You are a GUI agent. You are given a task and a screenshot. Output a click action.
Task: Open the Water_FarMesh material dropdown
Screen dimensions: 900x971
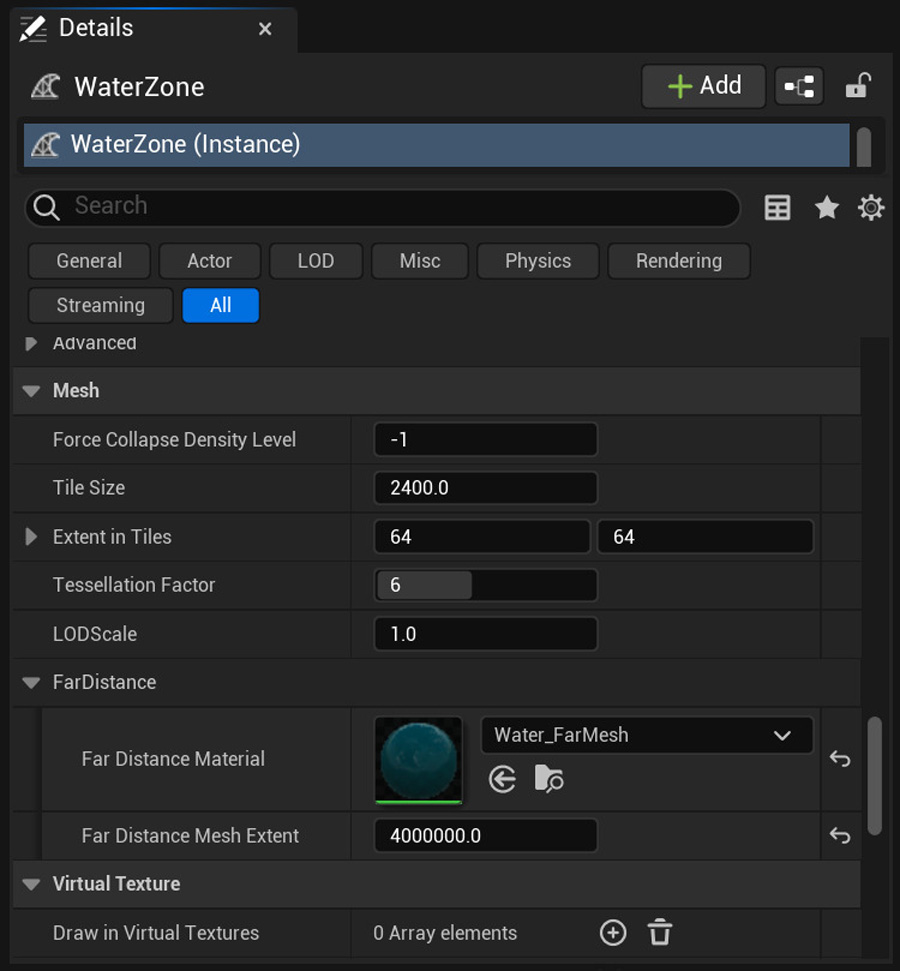point(646,735)
